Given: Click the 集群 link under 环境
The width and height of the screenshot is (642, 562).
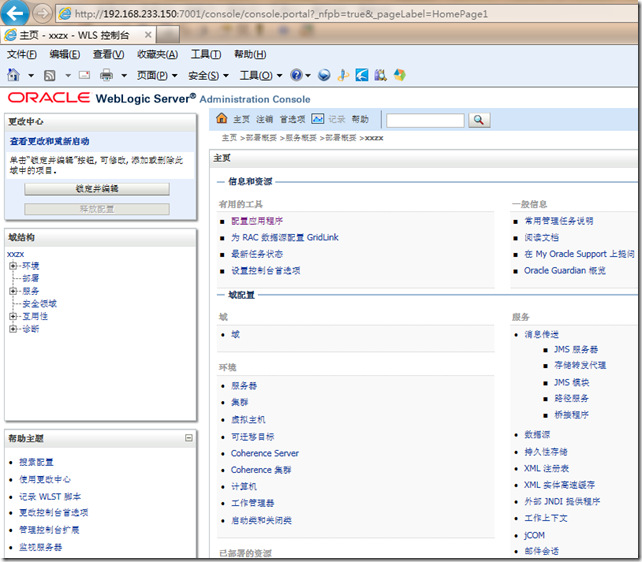Looking at the screenshot, I should [x=240, y=402].
